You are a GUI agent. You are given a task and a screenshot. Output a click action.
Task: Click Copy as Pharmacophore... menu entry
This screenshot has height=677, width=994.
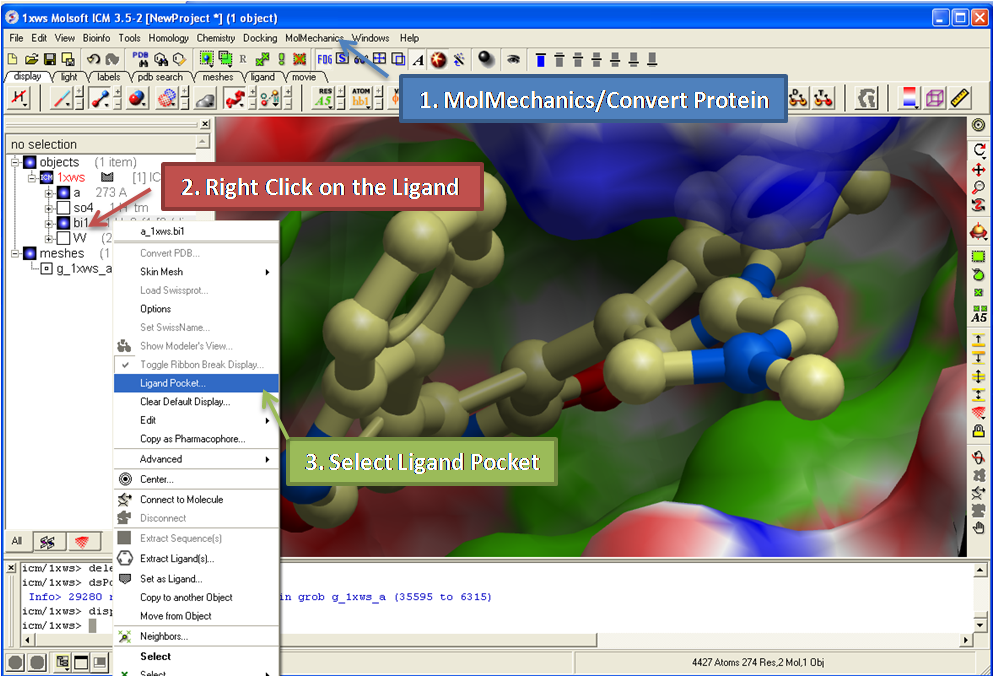point(197,439)
